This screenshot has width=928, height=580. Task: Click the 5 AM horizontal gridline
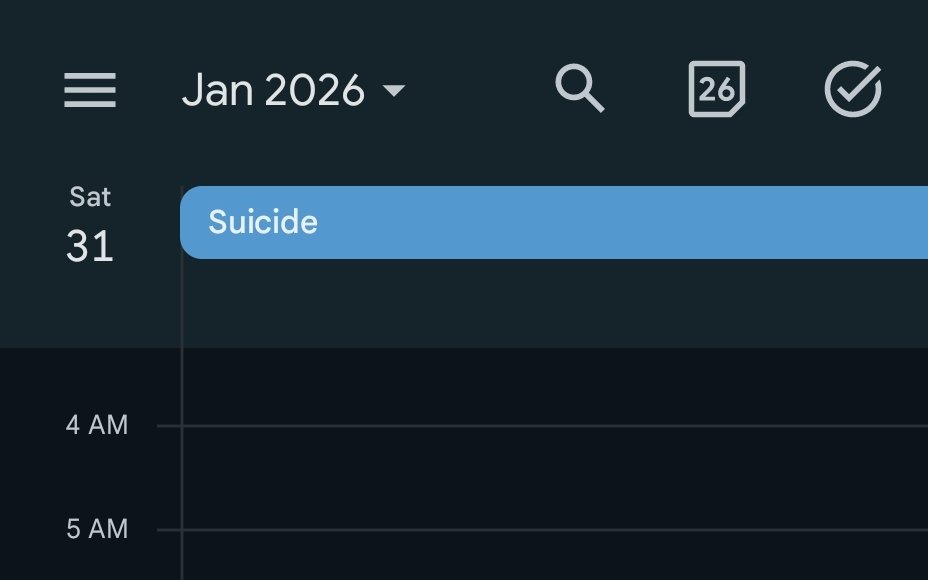542,530
